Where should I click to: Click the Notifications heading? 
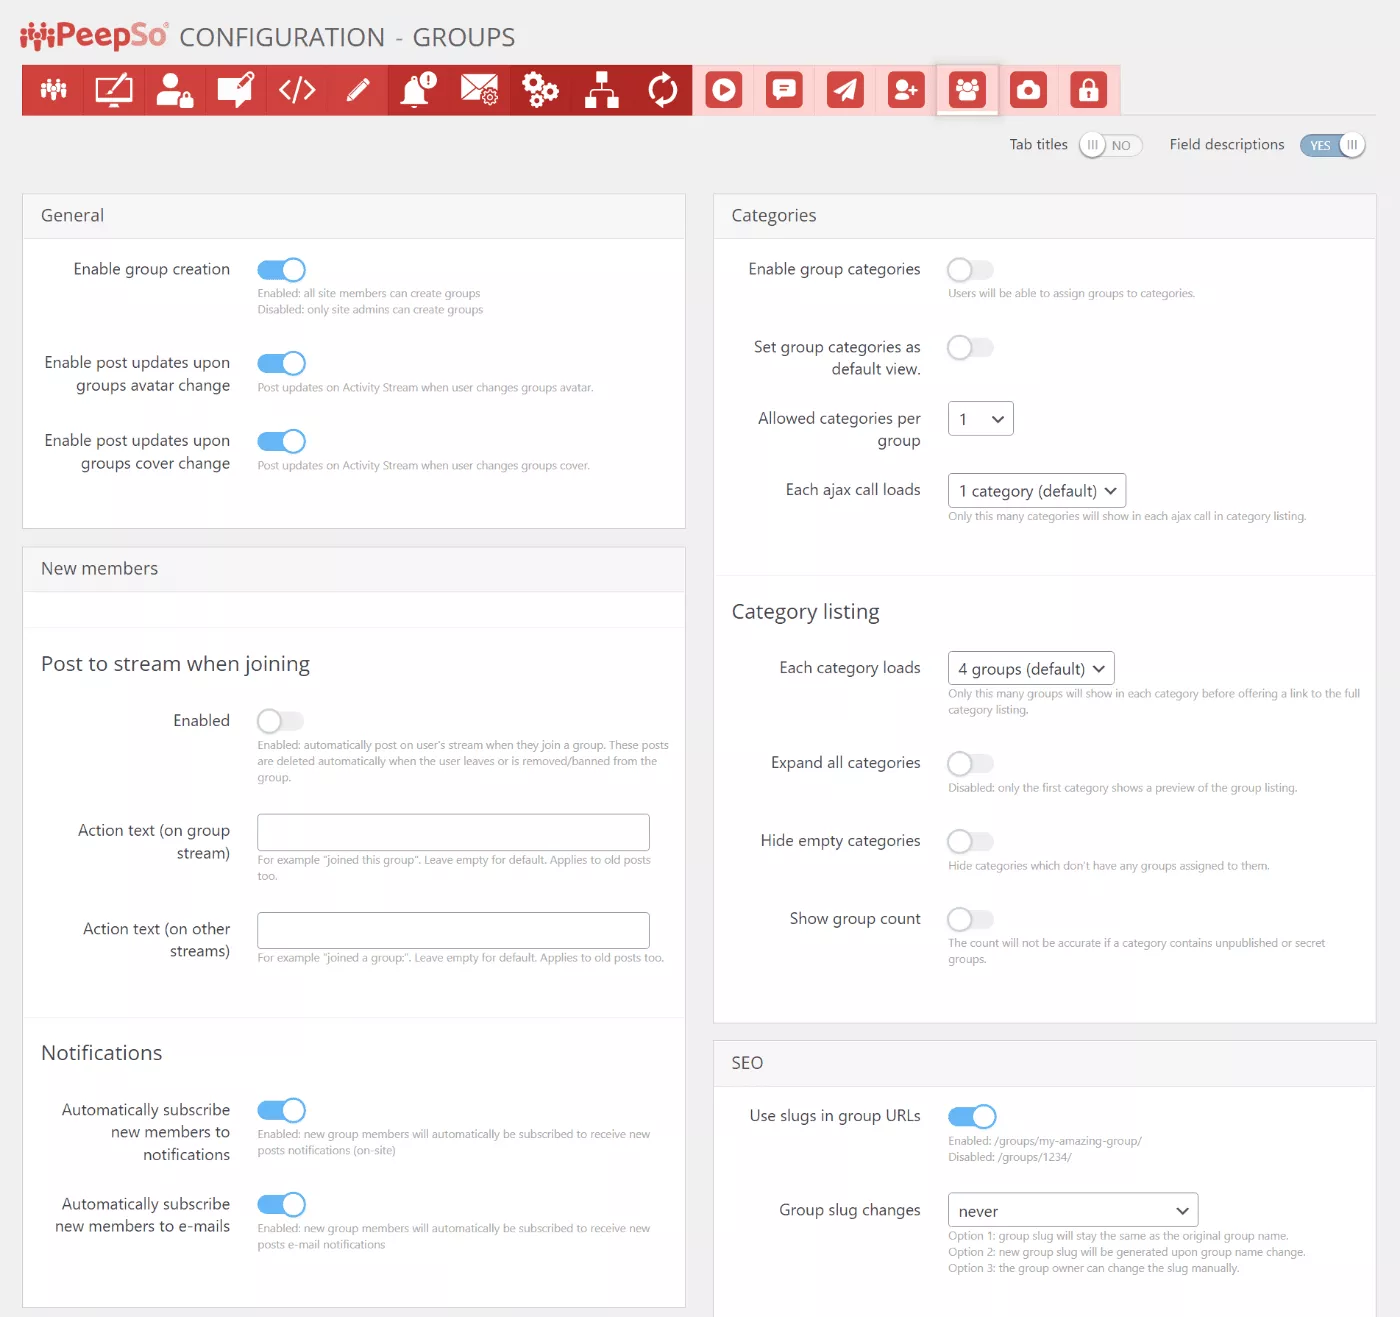coord(101,1053)
